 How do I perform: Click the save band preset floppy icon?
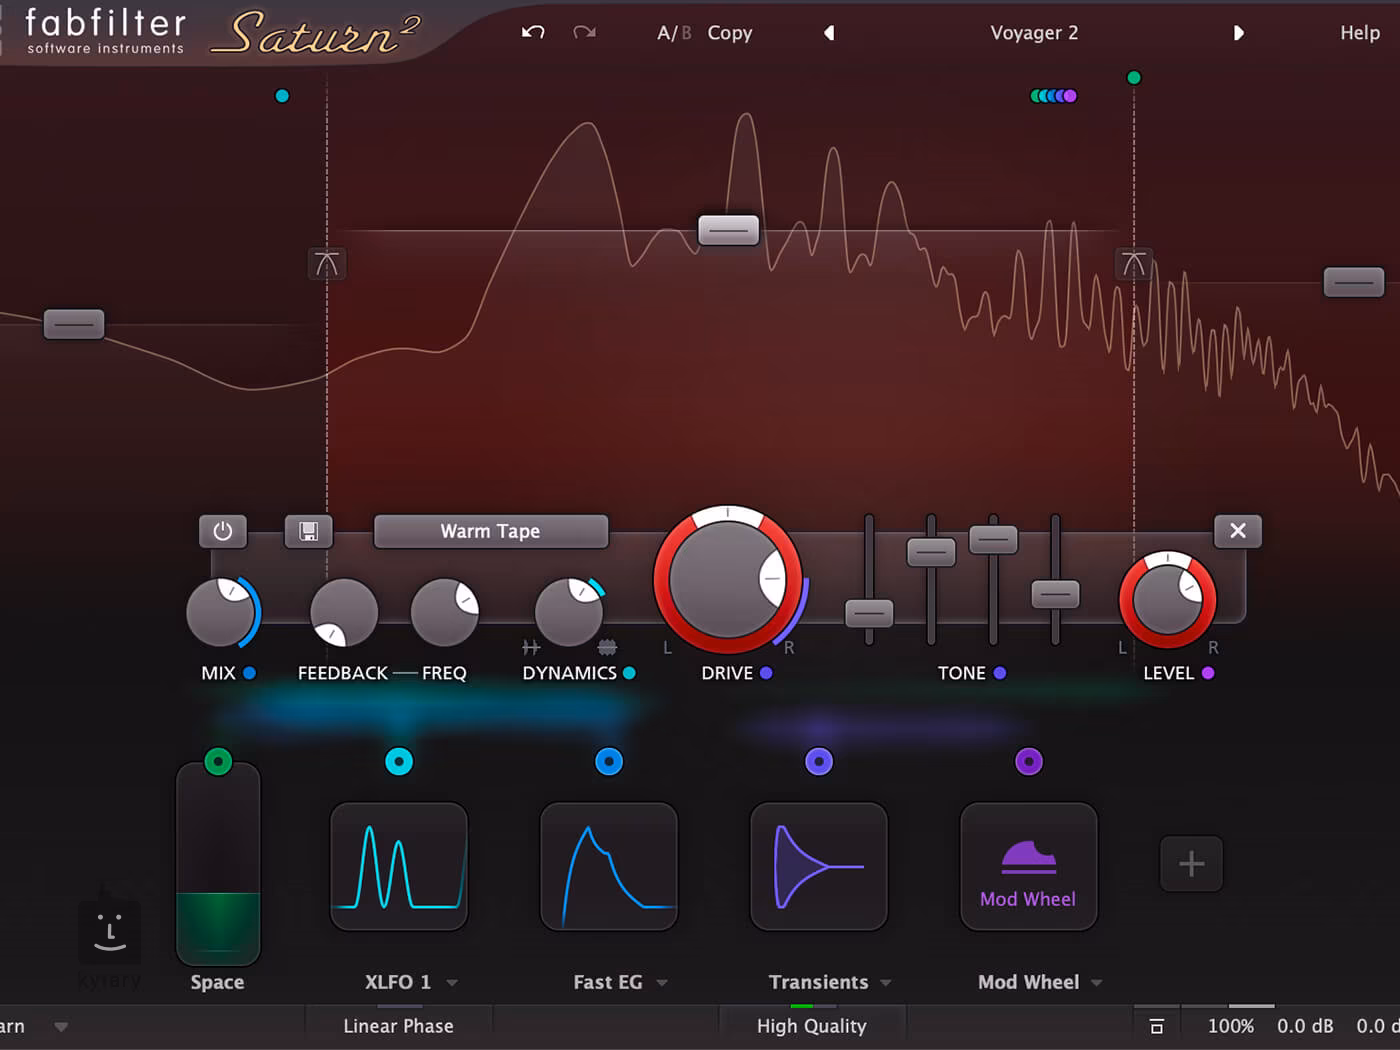(308, 531)
